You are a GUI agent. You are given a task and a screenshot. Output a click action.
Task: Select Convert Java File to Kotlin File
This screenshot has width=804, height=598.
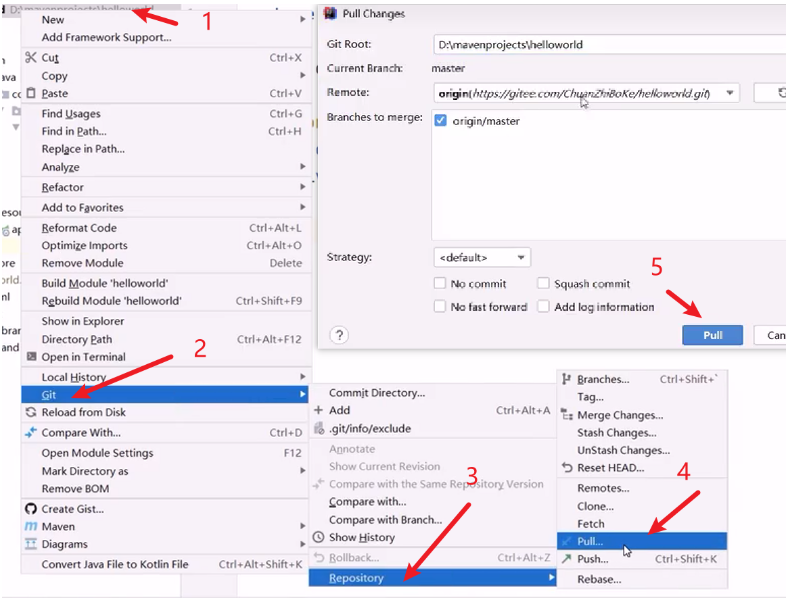166,564
